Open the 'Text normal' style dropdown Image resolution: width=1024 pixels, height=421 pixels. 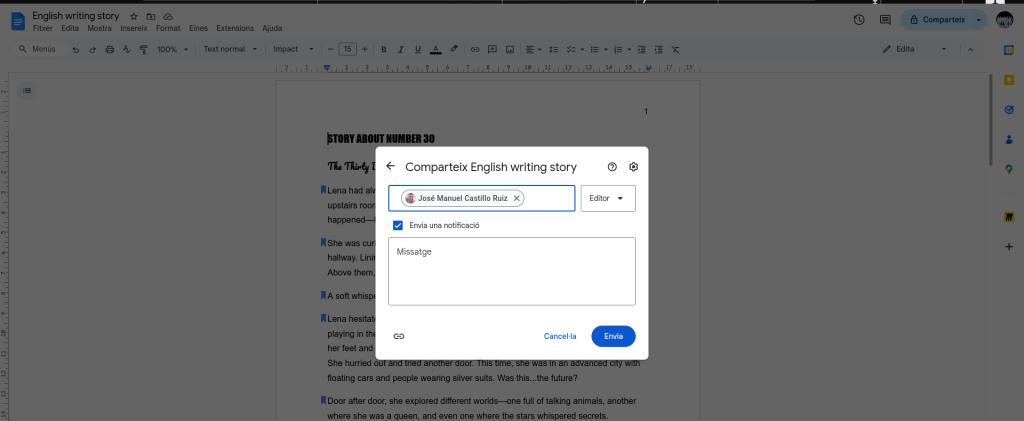click(229, 49)
